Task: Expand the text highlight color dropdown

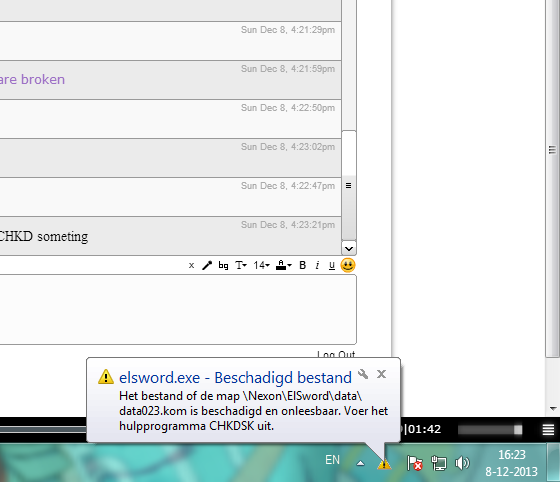Action: pyautogui.click(x=284, y=265)
